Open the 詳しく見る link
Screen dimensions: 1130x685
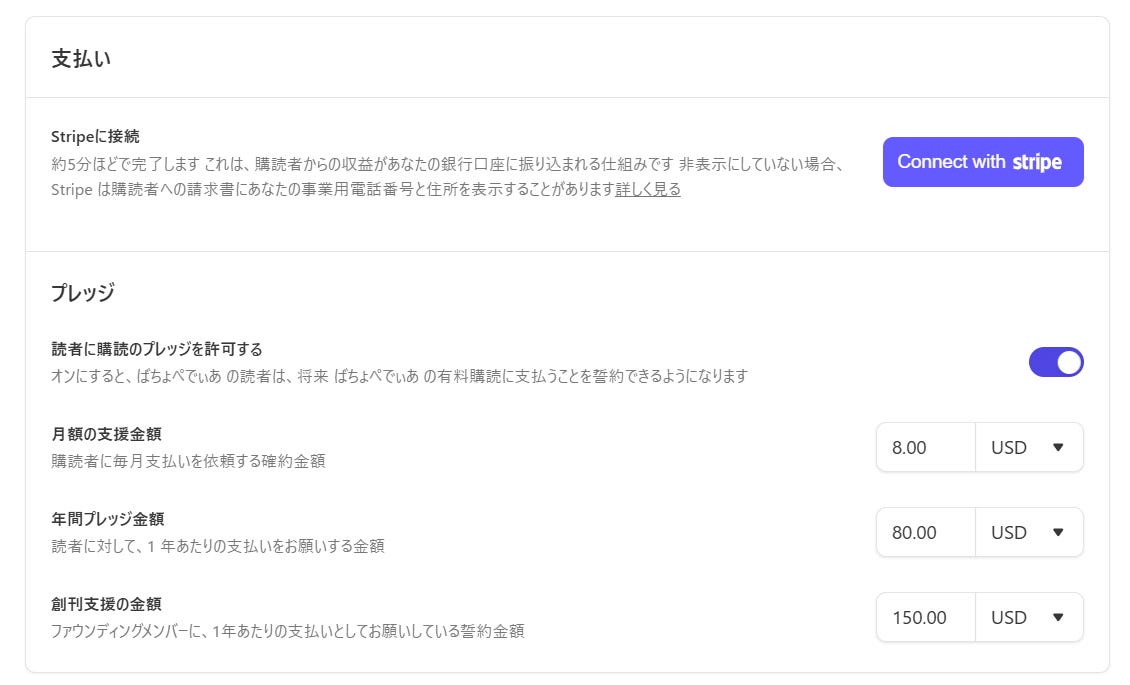[x=647, y=189]
